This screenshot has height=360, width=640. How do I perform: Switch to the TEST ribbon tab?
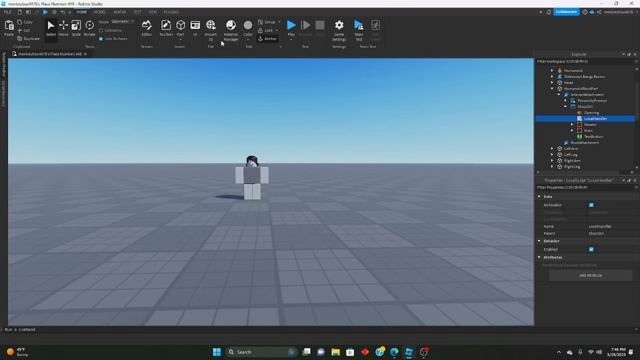click(138, 12)
